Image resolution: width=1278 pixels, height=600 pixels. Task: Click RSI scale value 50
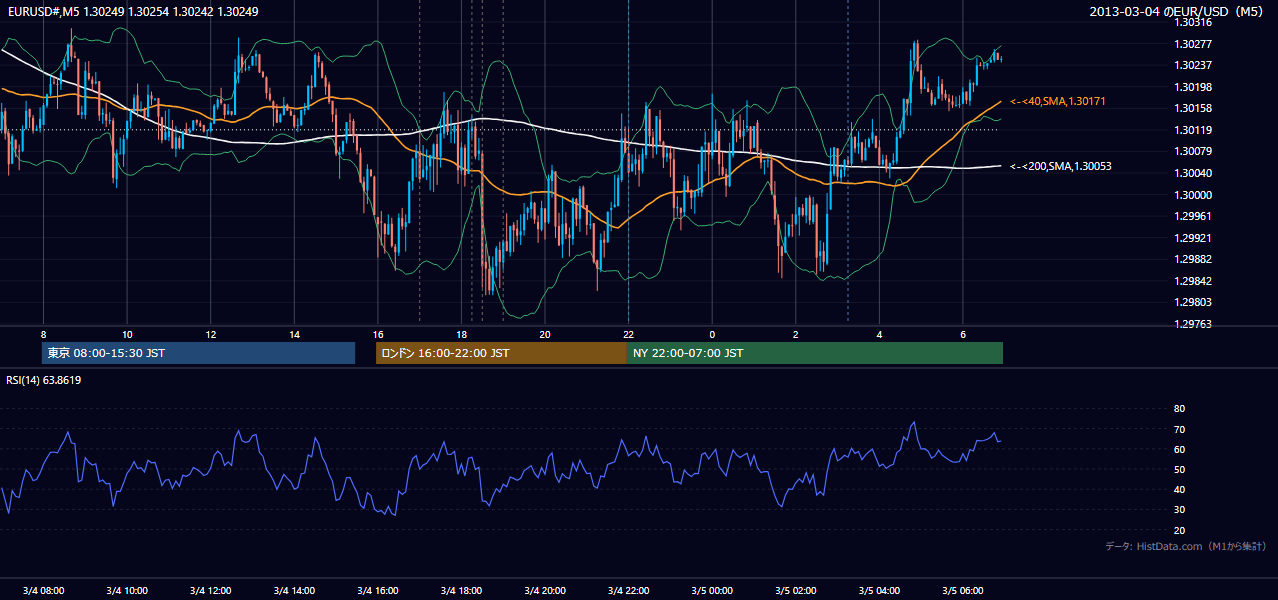pos(1179,469)
